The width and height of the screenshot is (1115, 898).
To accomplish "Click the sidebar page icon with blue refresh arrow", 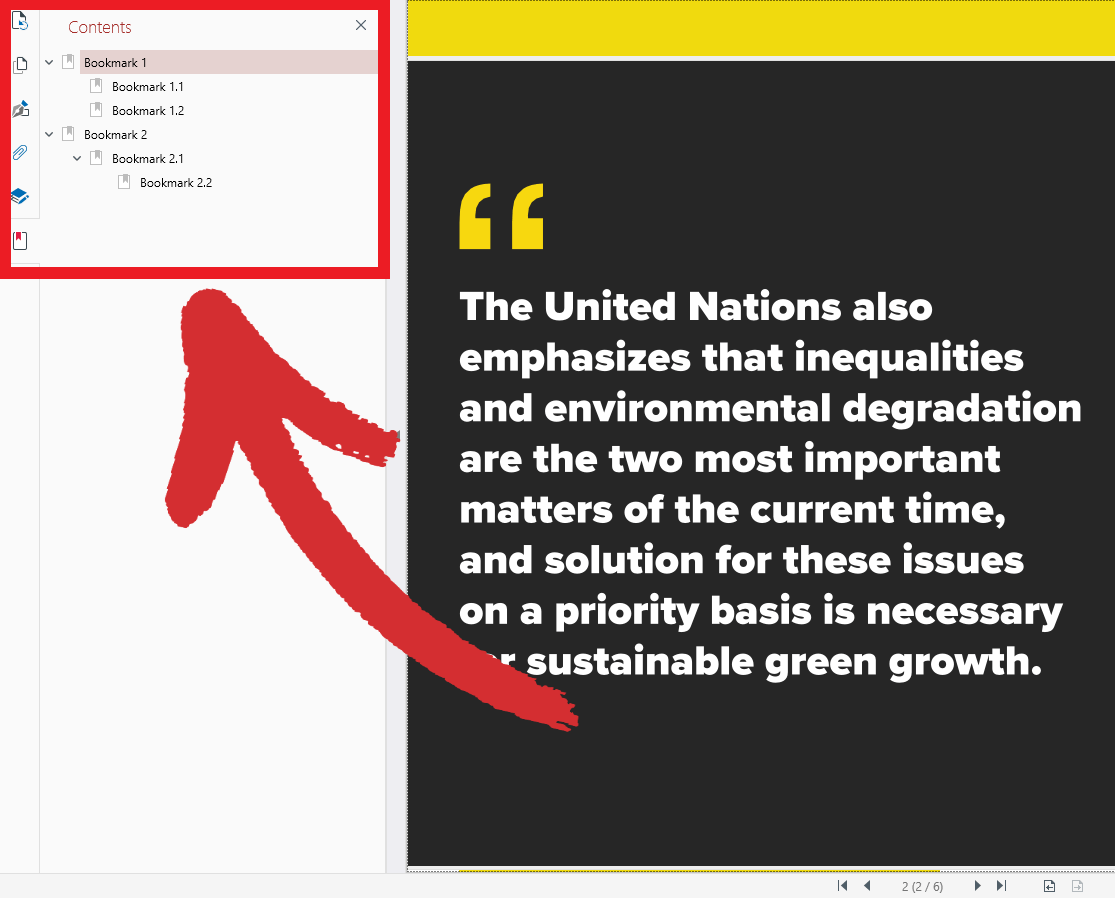I will click(20, 21).
